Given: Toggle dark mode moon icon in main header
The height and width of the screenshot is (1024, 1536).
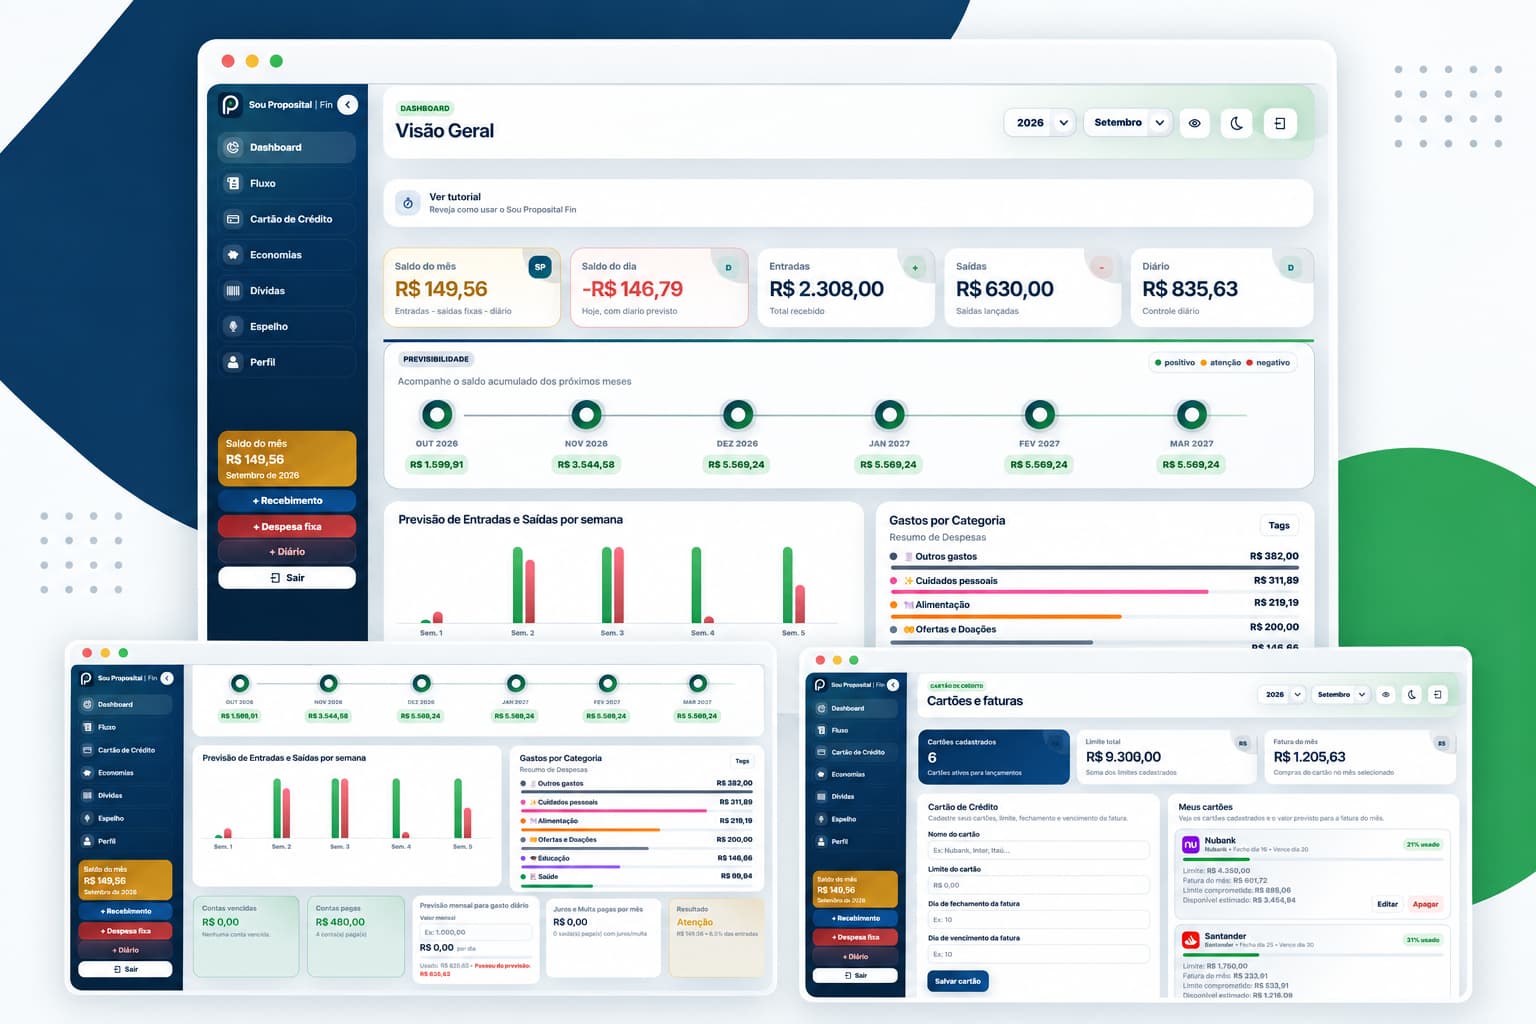Looking at the screenshot, I should pos(1237,123).
